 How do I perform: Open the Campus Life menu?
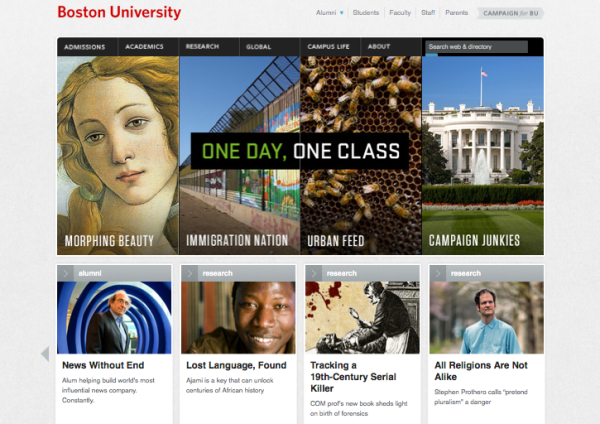(x=328, y=47)
